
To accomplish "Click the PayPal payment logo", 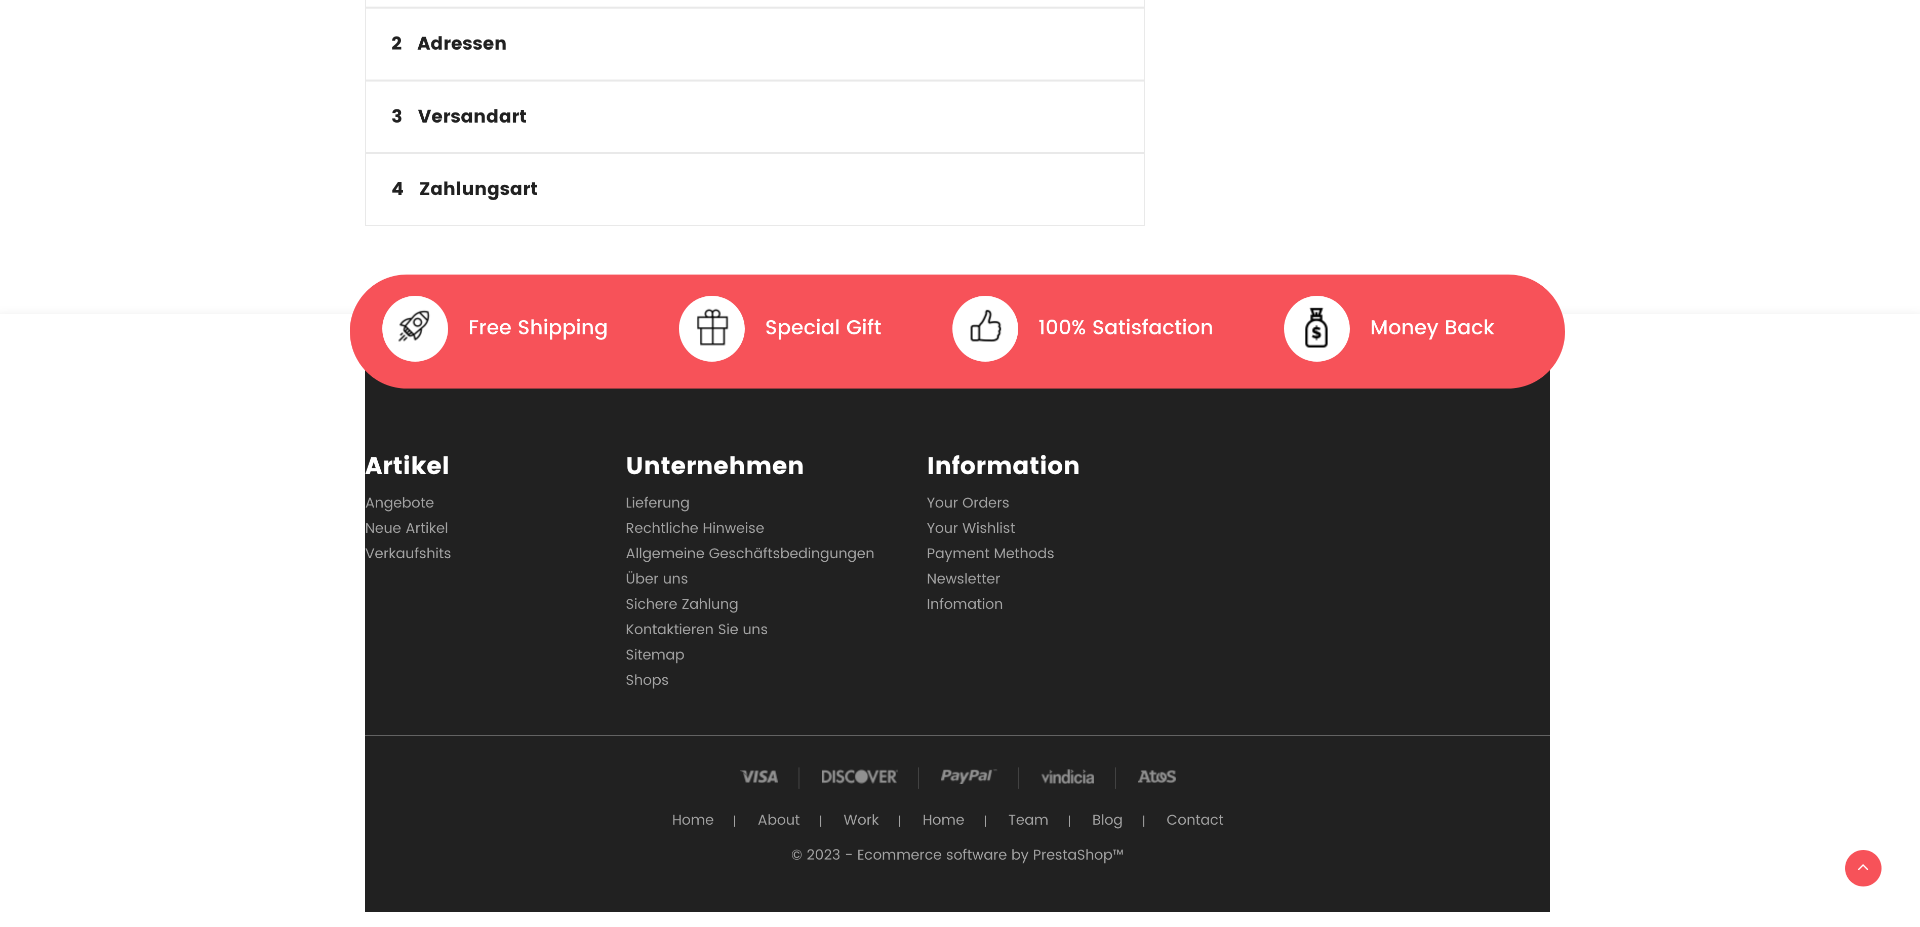I will (x=968, y=776).
